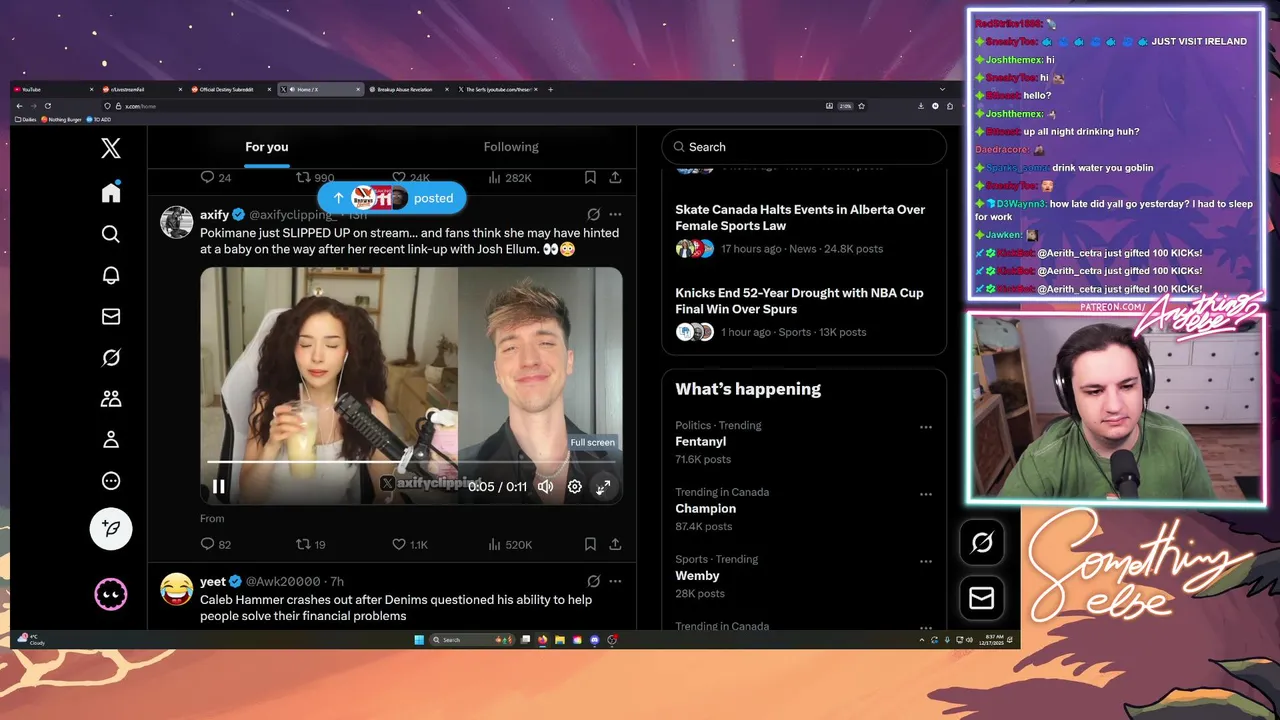The width and height of the screenshot is (1280, 720).
Task: Open more options for Champion trend
Action: pyautogui.click(x=926, y=494)
